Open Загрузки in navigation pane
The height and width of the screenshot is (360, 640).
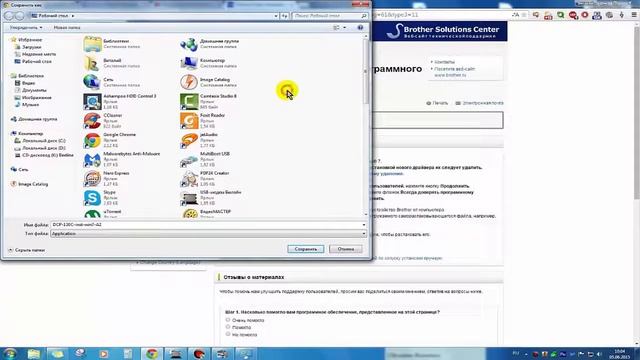(x=28, y=47)
